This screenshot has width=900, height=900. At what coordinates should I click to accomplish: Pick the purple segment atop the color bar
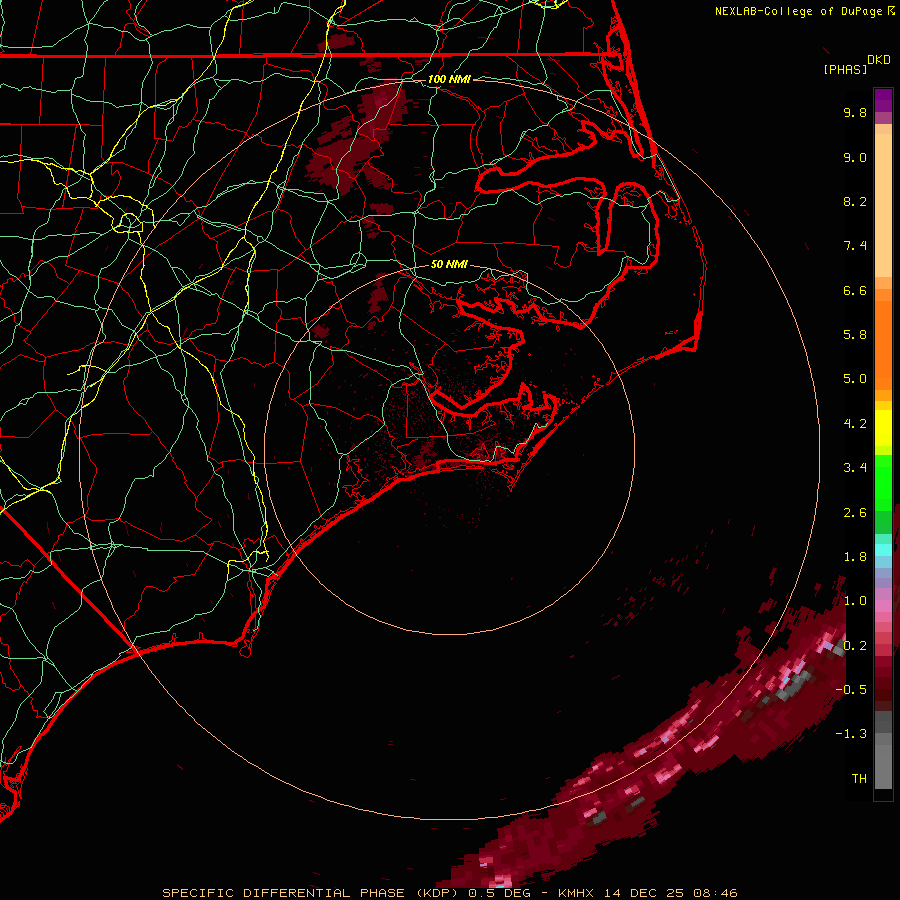(x=883, y=100)
